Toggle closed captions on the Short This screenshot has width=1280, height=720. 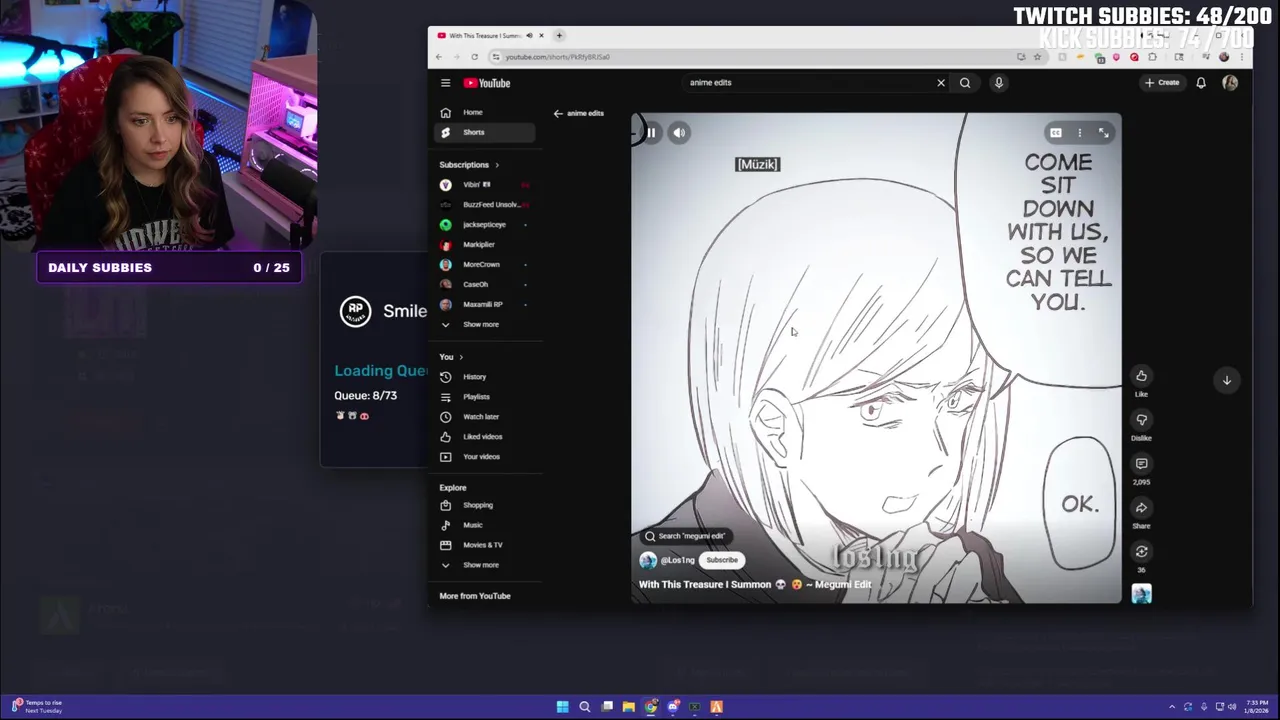[1055, 133]
